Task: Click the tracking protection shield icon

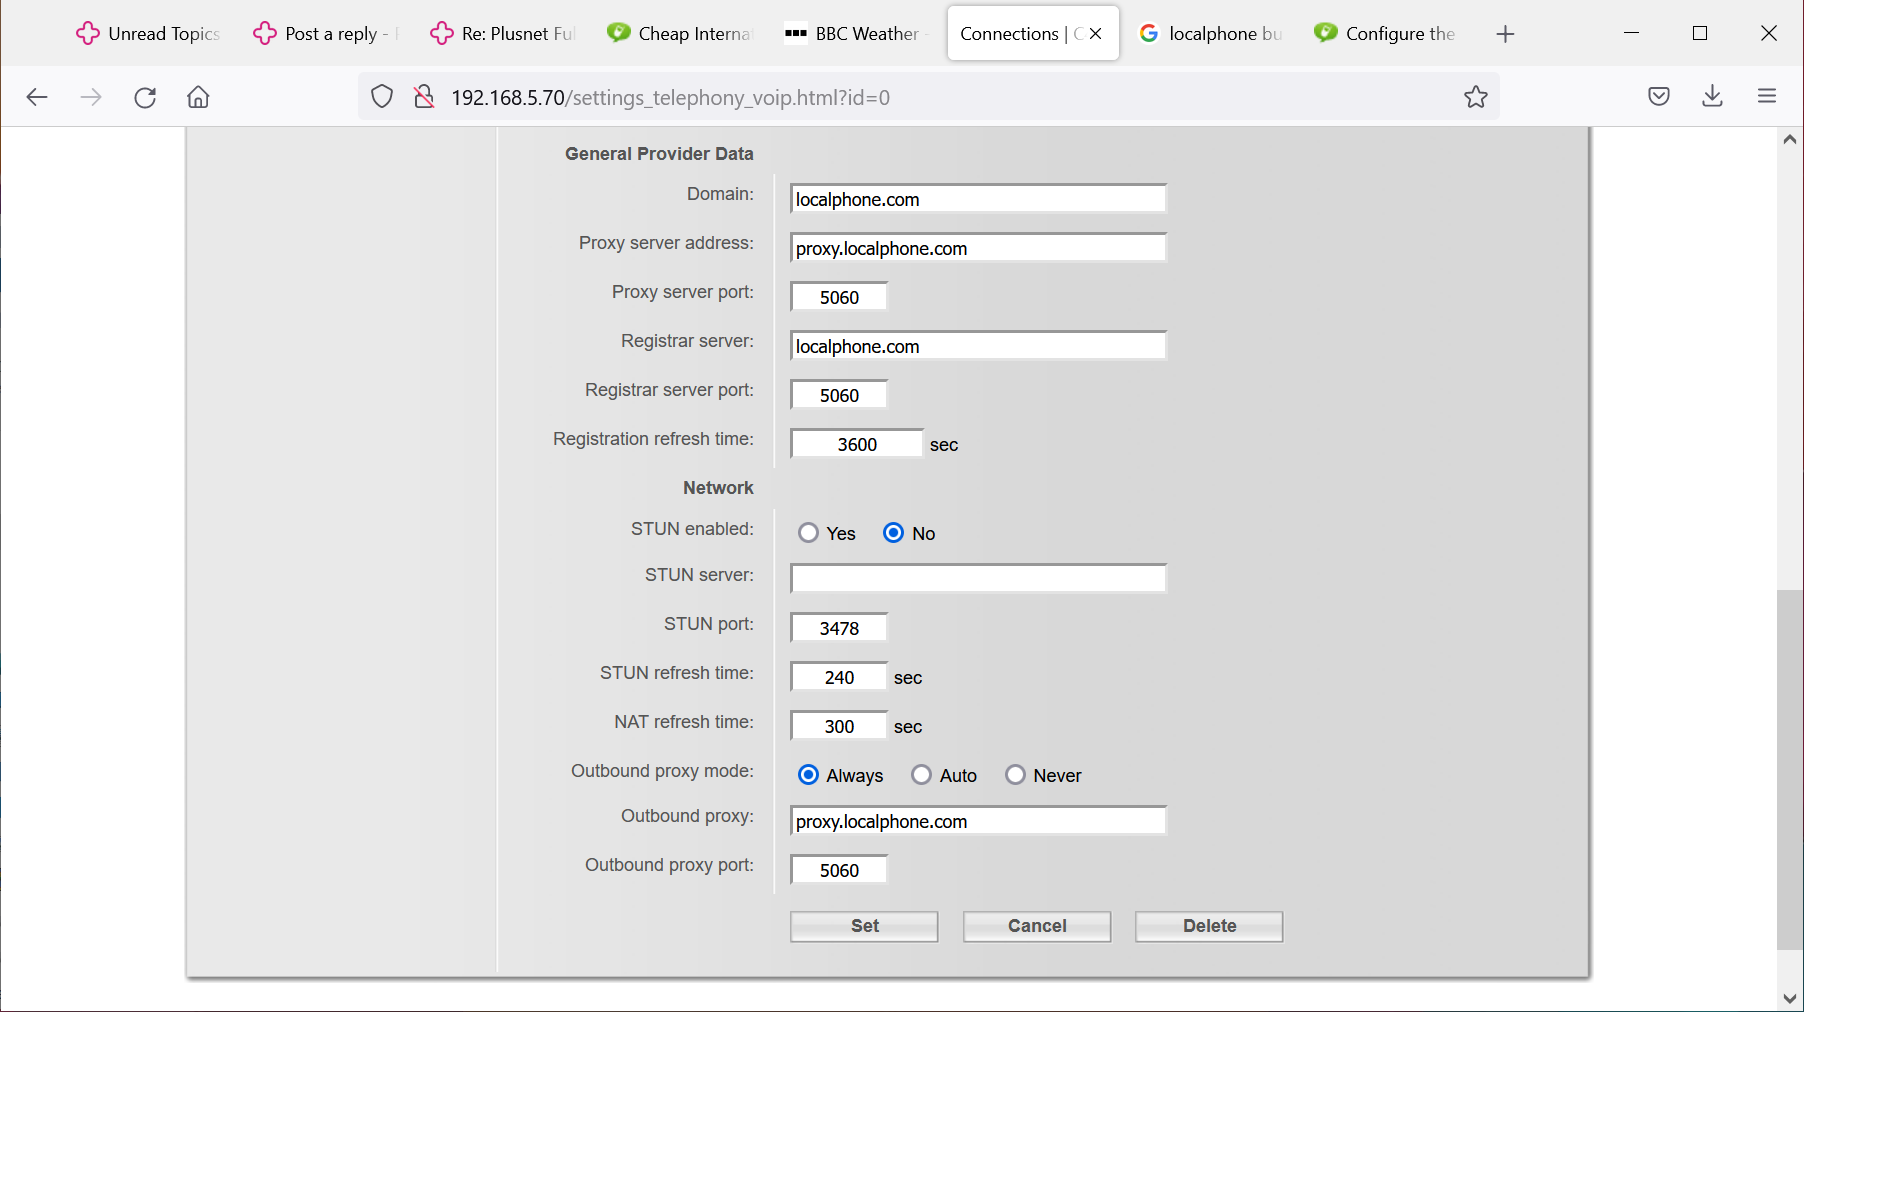Action: [x=382, y=97]
